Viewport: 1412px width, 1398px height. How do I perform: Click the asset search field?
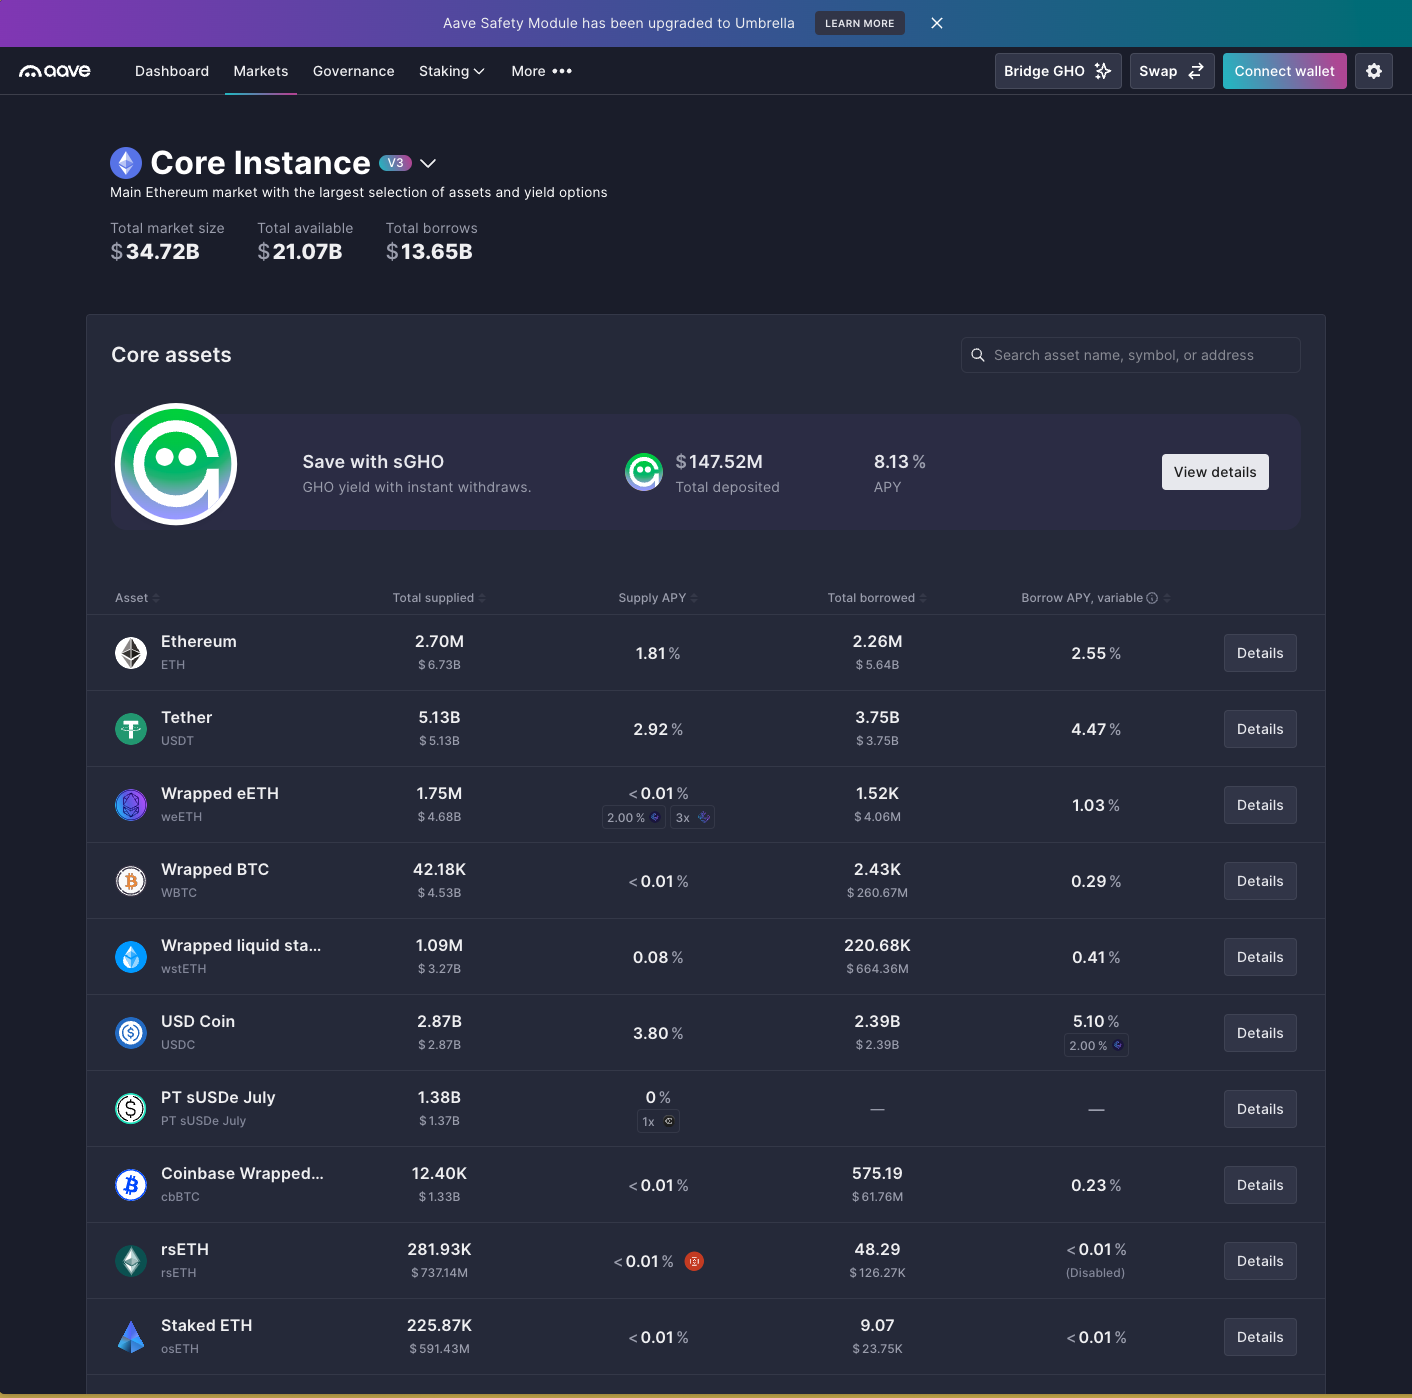1129,355
